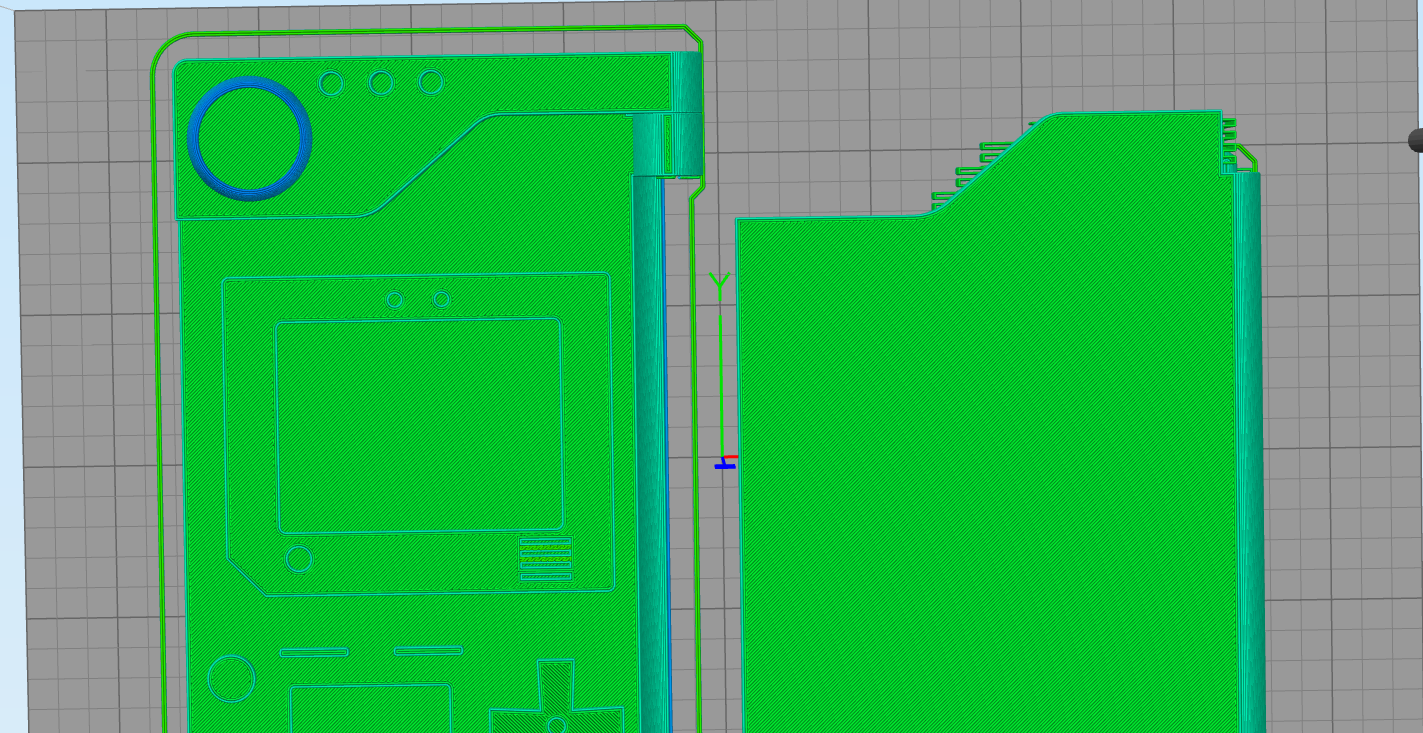Image resolution: width=1423 pixels, height=733 pixels.
Task: Select the left horizontal slot below screen
Action: tap(314, 652)
